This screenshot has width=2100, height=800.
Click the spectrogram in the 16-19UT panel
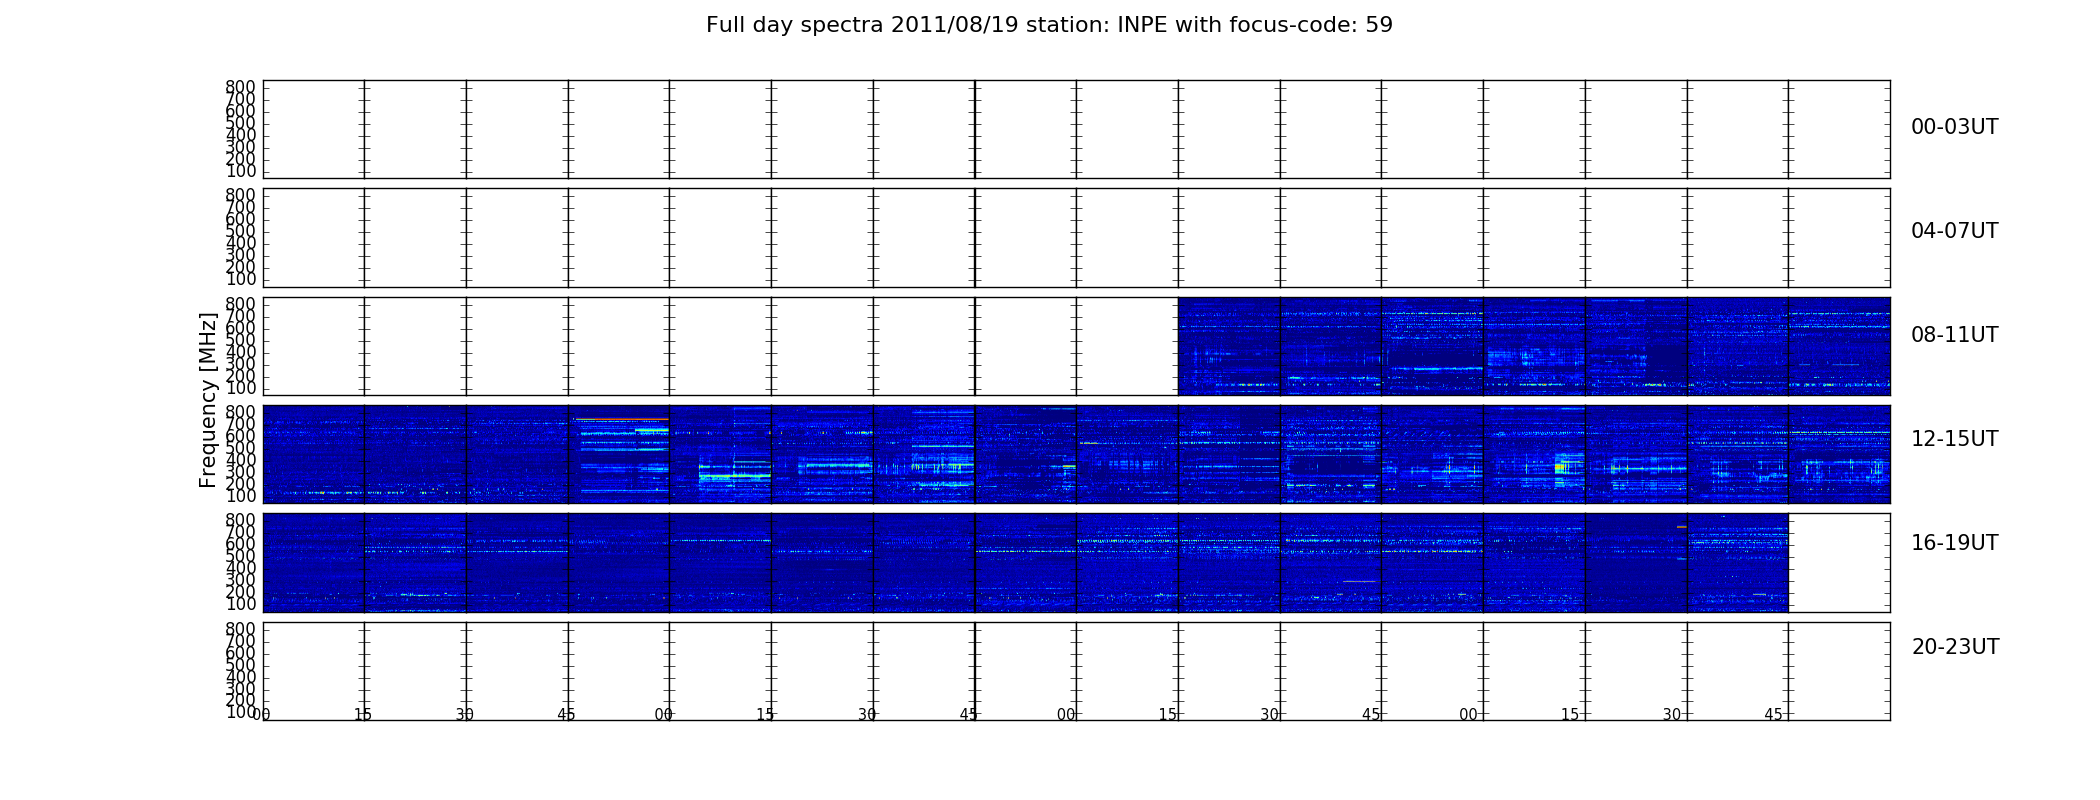tap(1025, 563)
